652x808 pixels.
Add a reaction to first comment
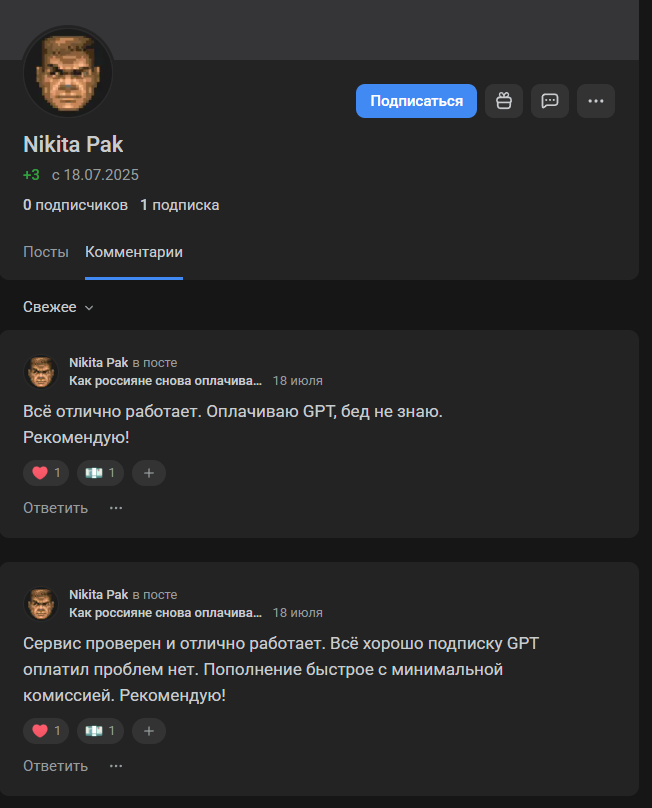[x=149, y=473]
